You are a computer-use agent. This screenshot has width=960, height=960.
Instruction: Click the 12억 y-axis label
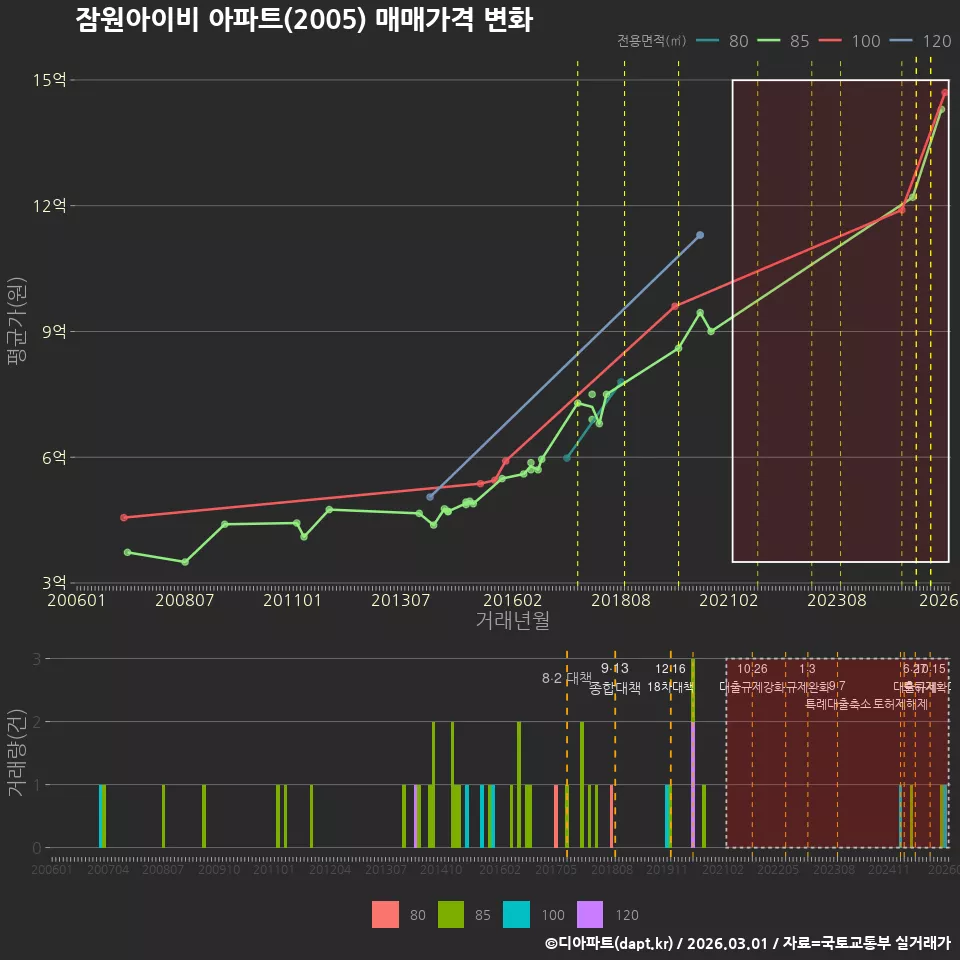[x=50, y=205]
